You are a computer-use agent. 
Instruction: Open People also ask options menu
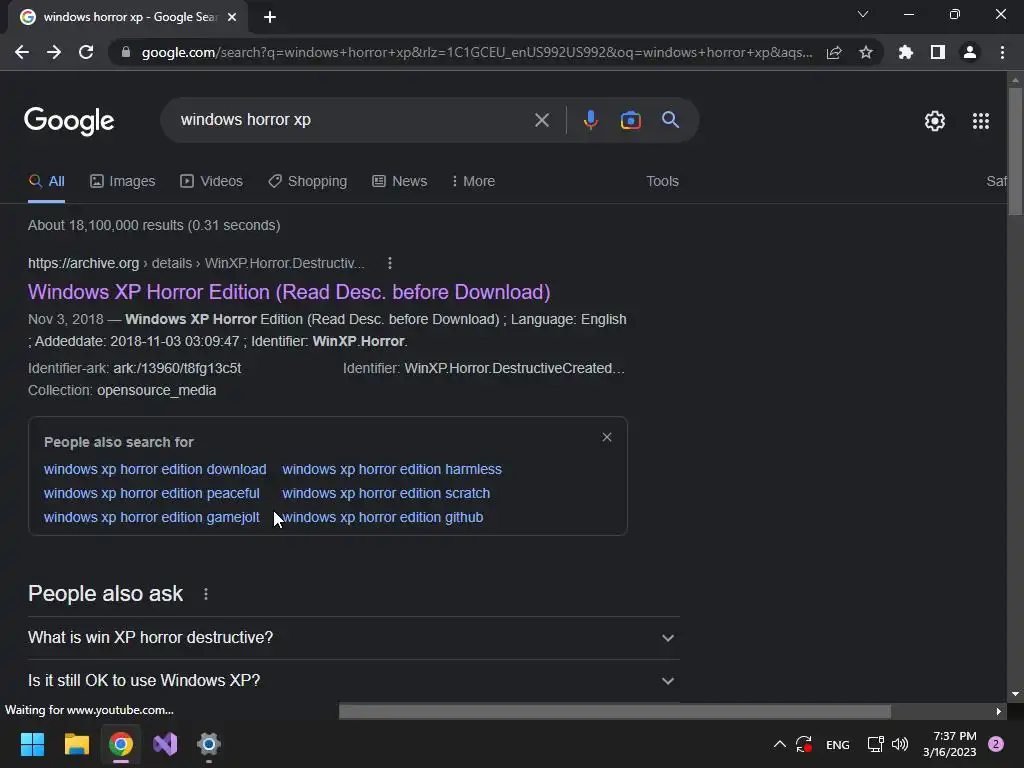(x=206, y=594)
